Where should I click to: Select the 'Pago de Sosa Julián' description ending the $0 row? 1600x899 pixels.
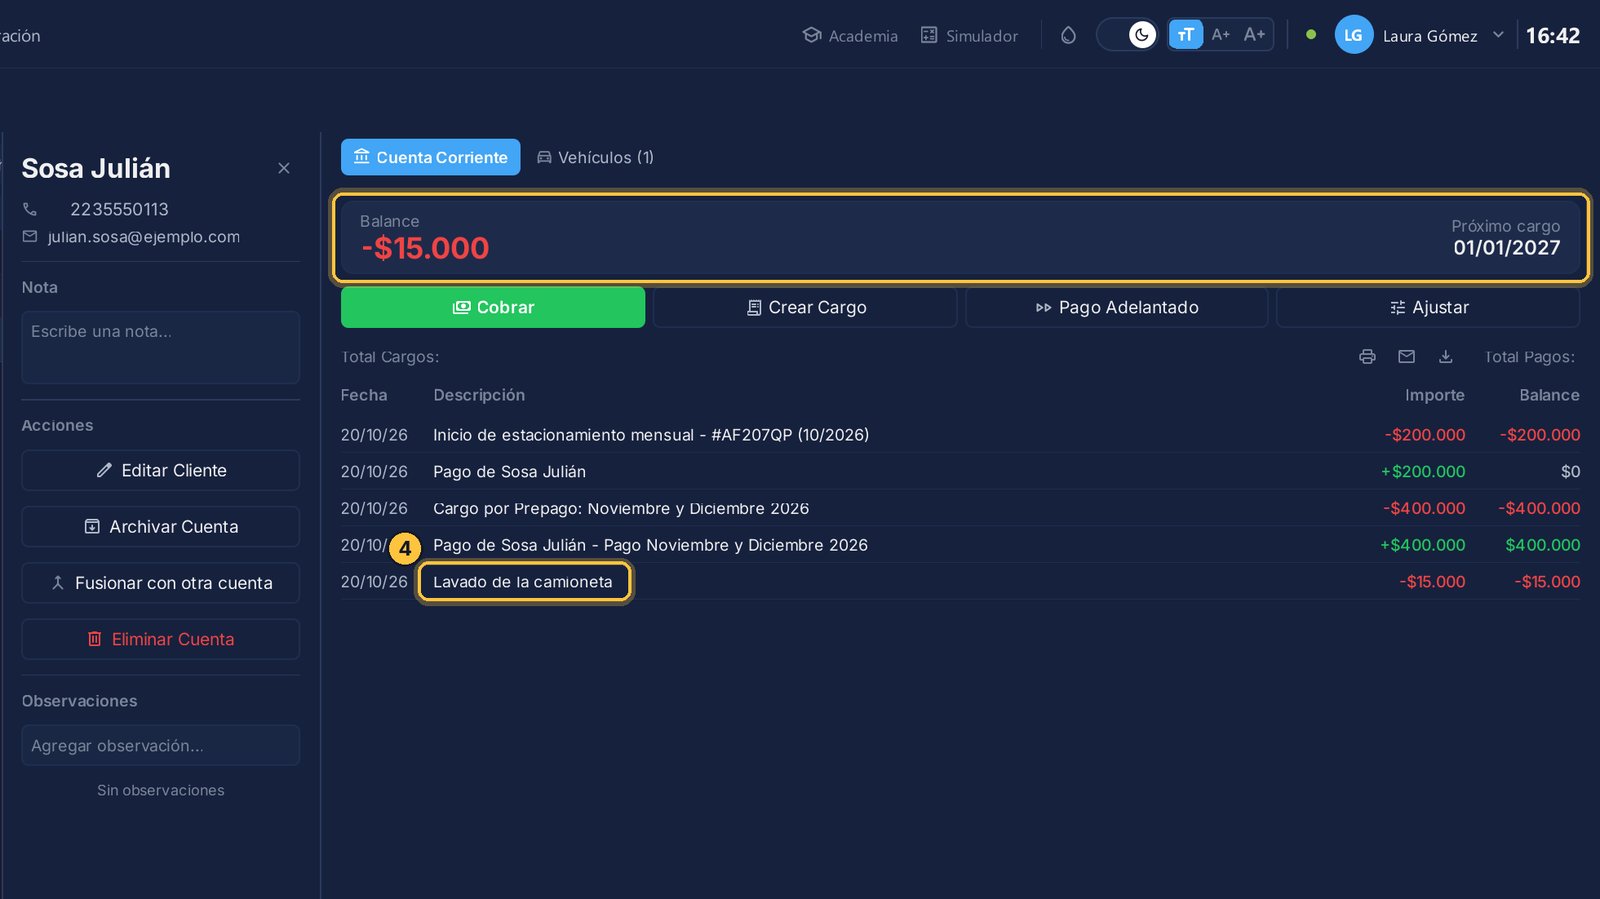click(509, 472)
